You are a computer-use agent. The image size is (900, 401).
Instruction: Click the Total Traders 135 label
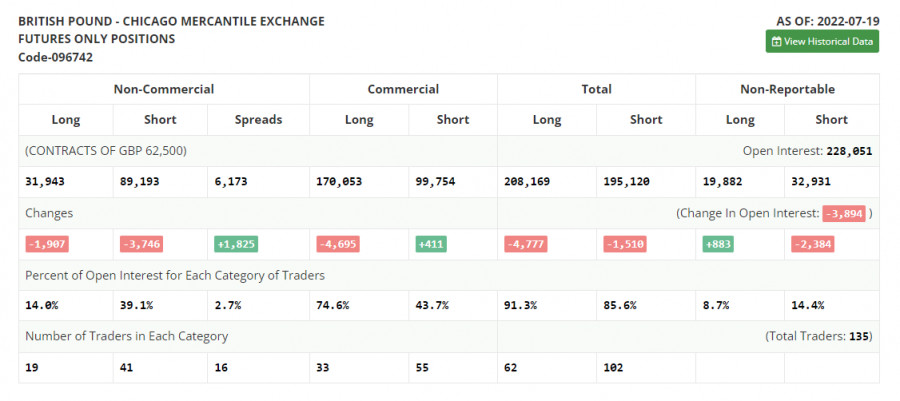pyautogui.click(x=819, y=336)
